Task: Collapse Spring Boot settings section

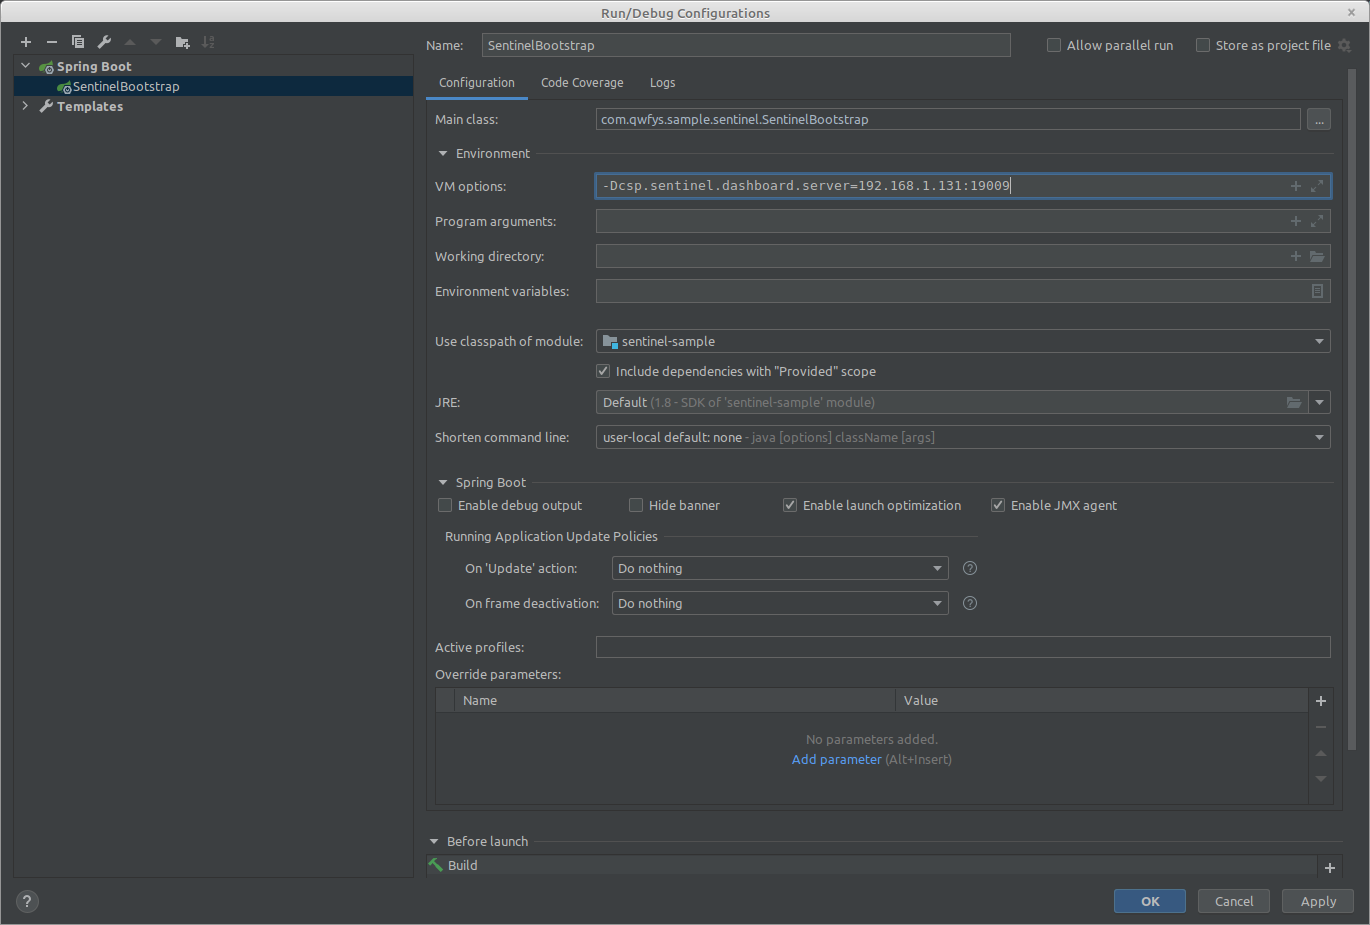Action: [443, 482]
